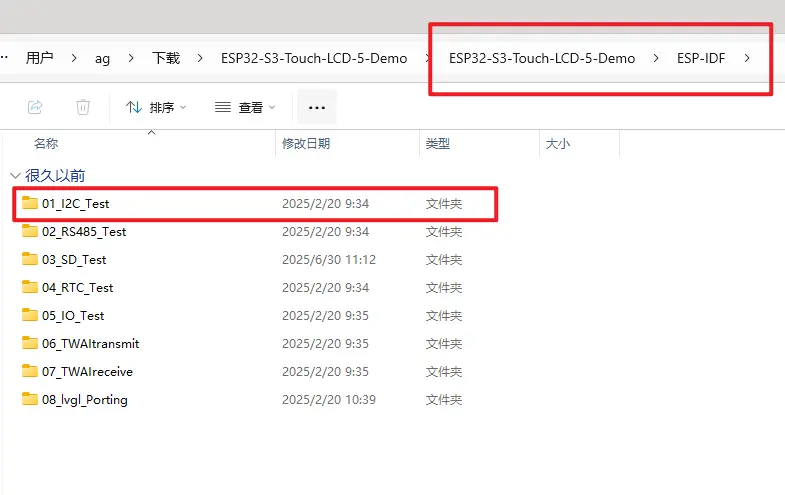785x495 pixels.
Task: Sort by 名称 column header
Action: (46, 144)
